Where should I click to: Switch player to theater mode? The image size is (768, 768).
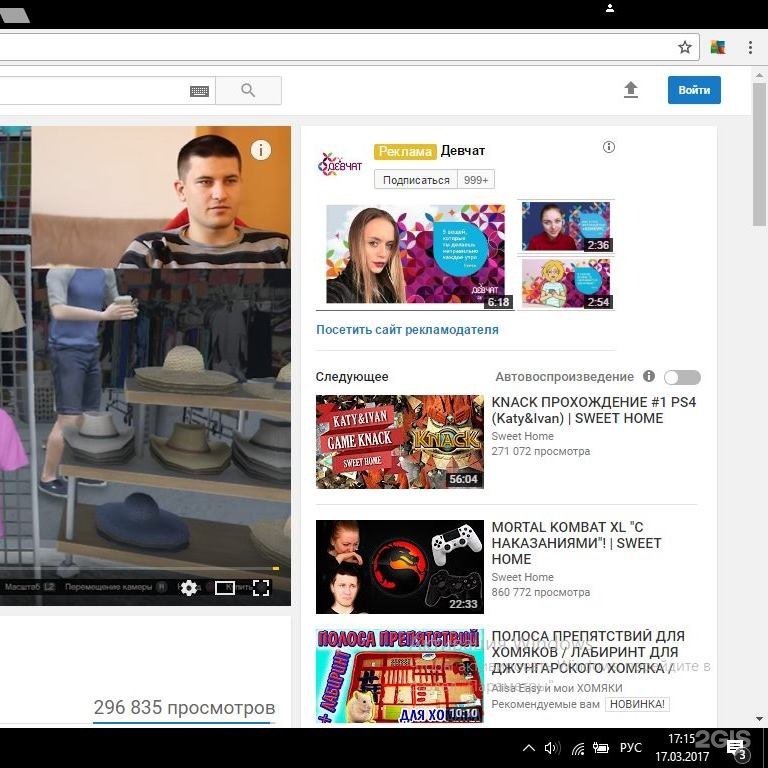(225, 588)
